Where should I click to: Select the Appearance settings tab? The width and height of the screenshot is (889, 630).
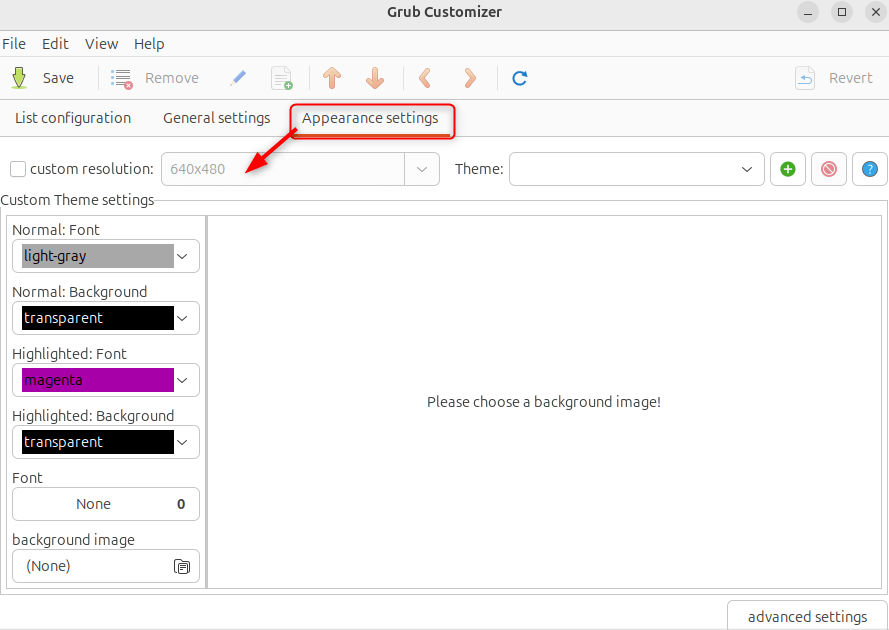pos(370,118)
